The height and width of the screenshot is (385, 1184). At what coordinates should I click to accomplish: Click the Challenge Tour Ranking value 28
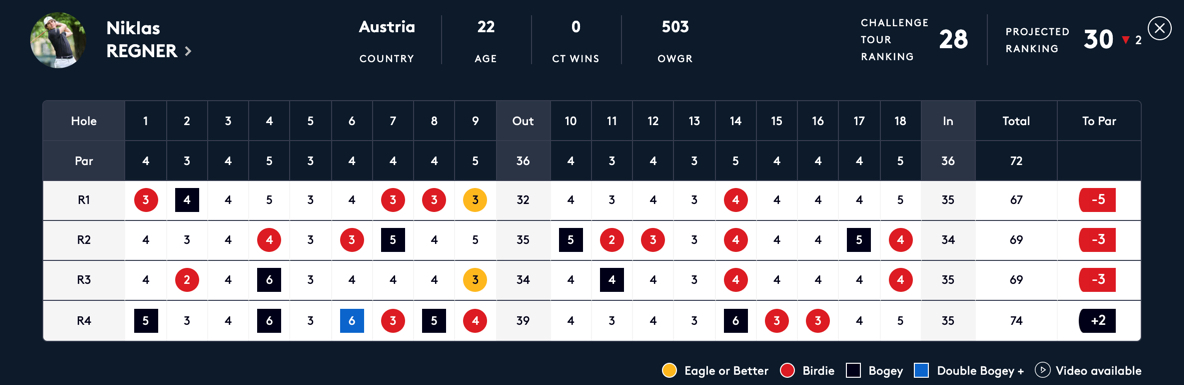click(954, 39)
